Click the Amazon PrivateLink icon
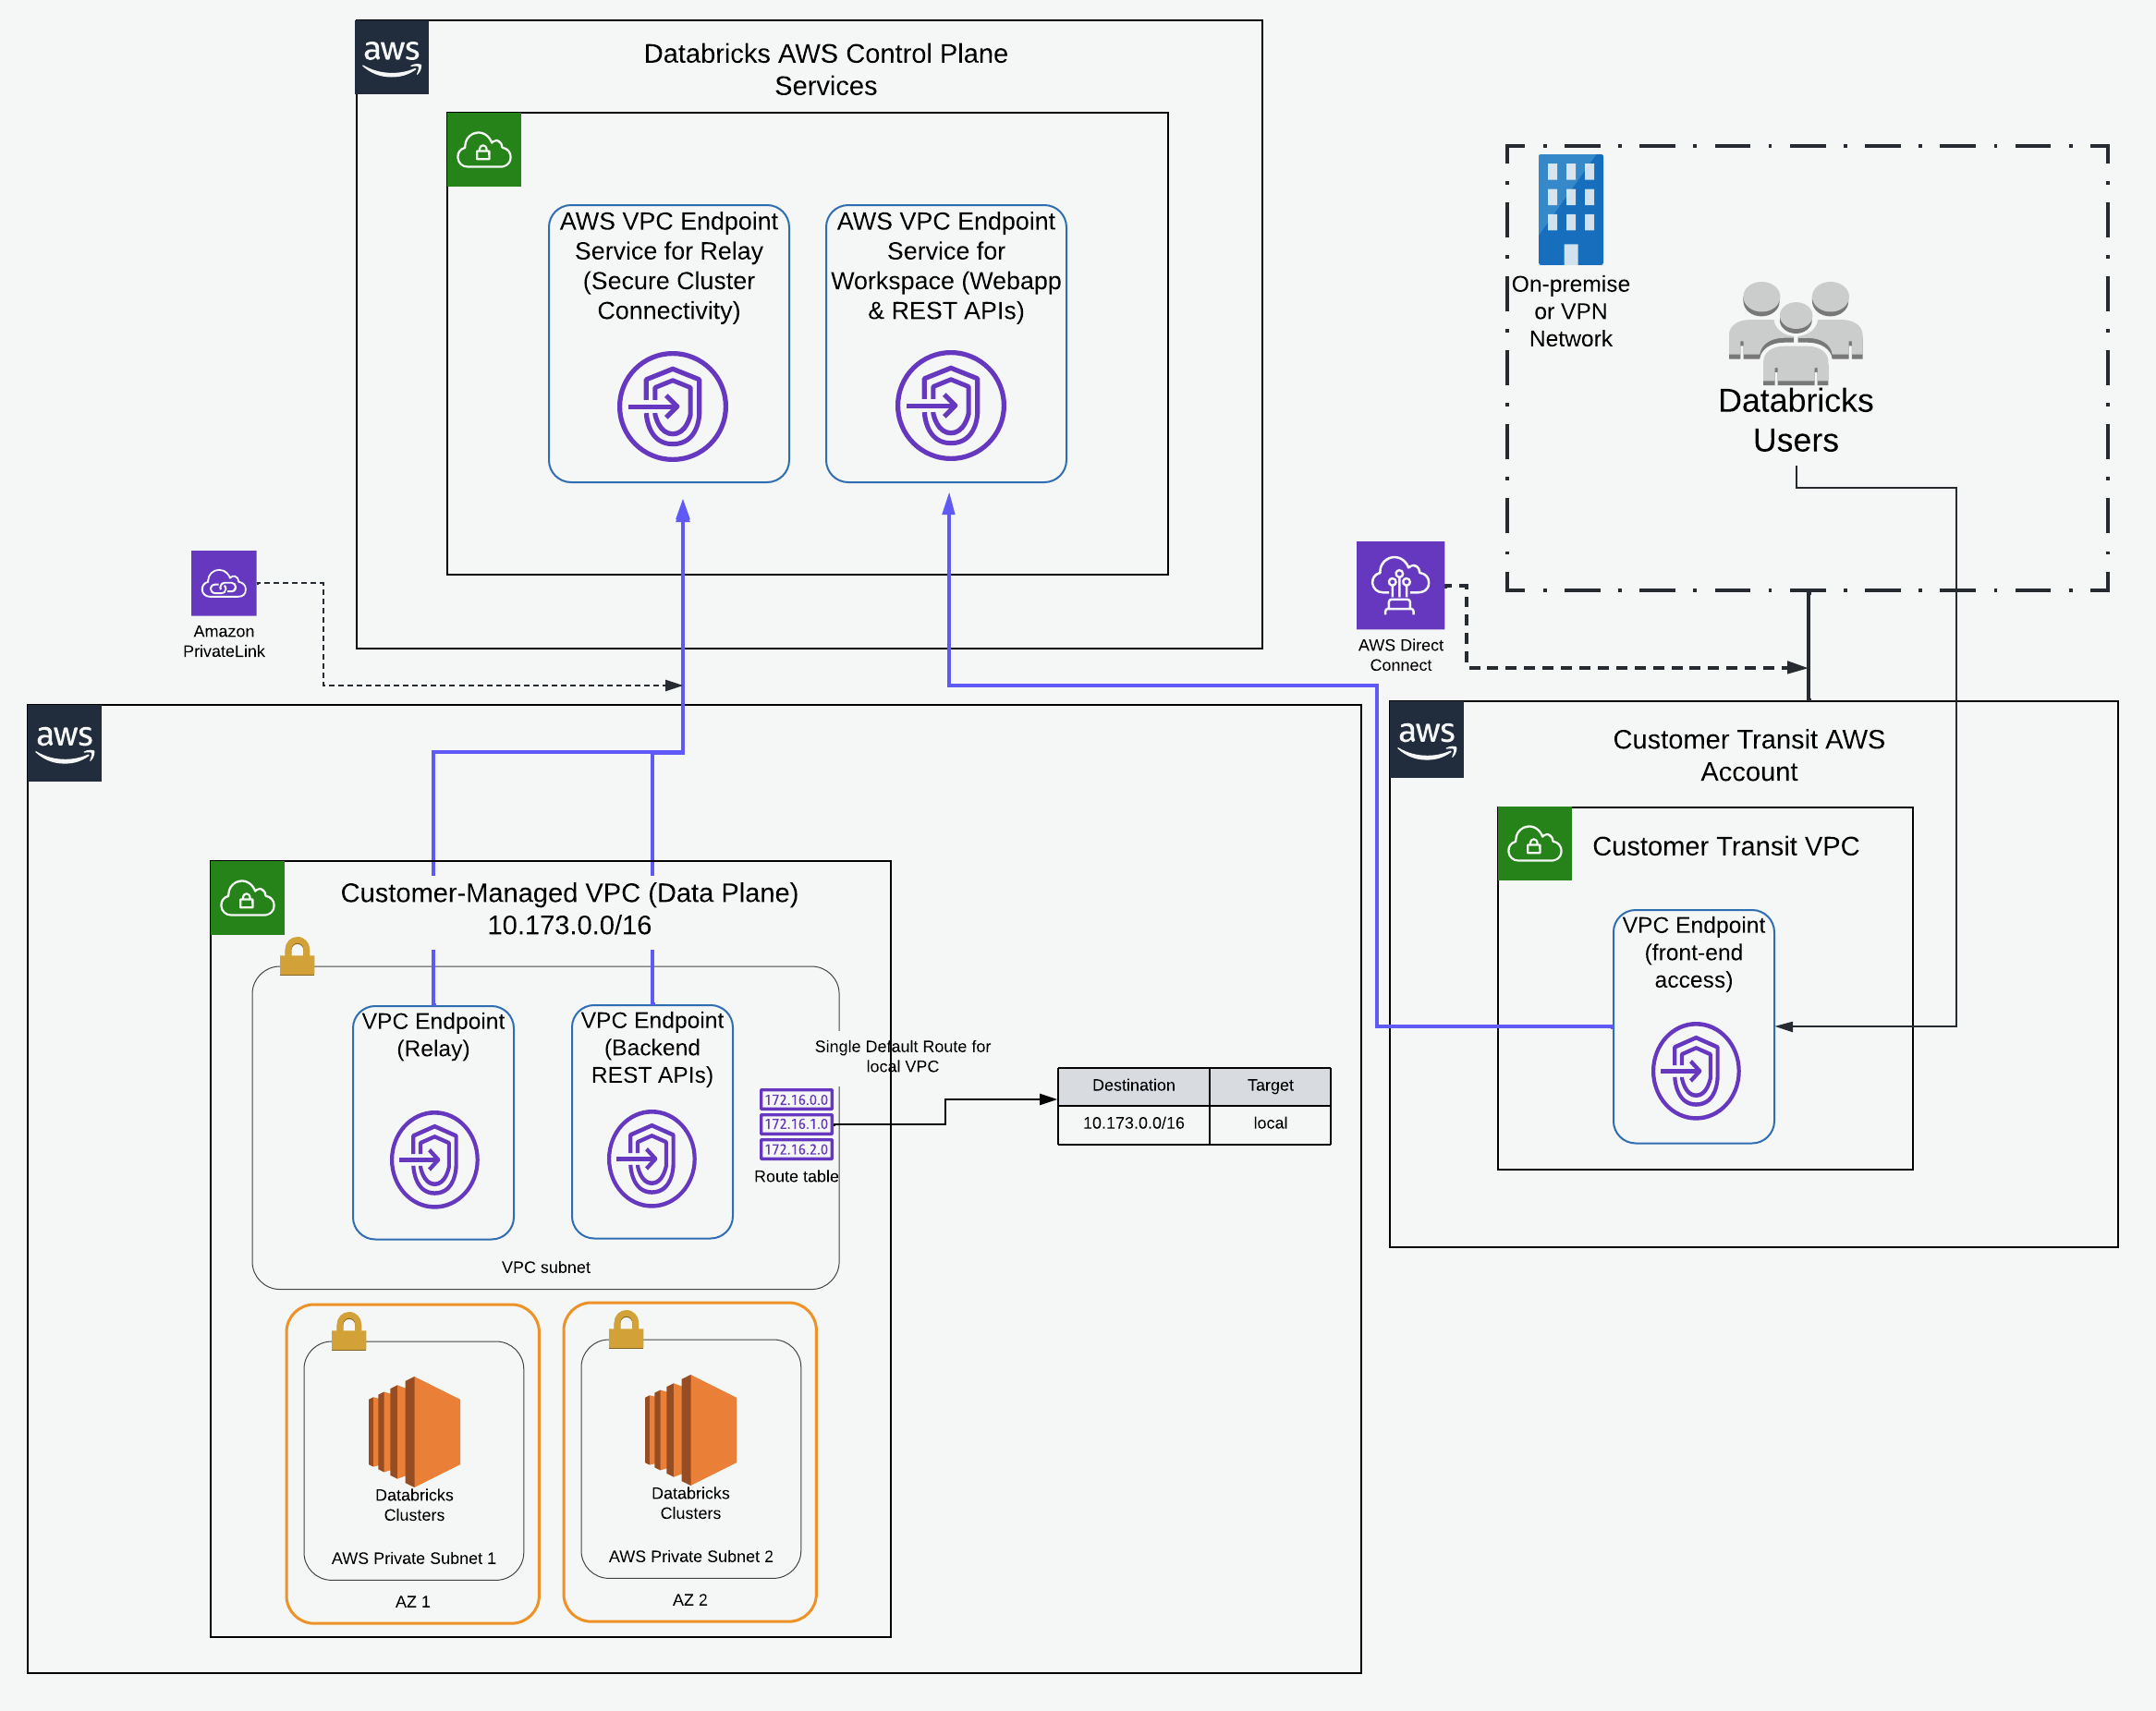Screen dimensions: 2156x1711 pyautogui.click(x=224, y=583)
